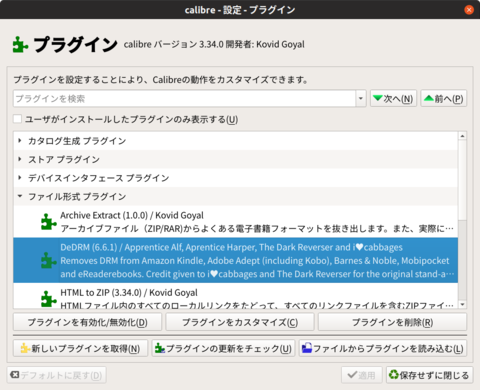Click 次へ(N) to find next match
The width and height of the screenshot is (480, 390).
click(x=393, y=98)
